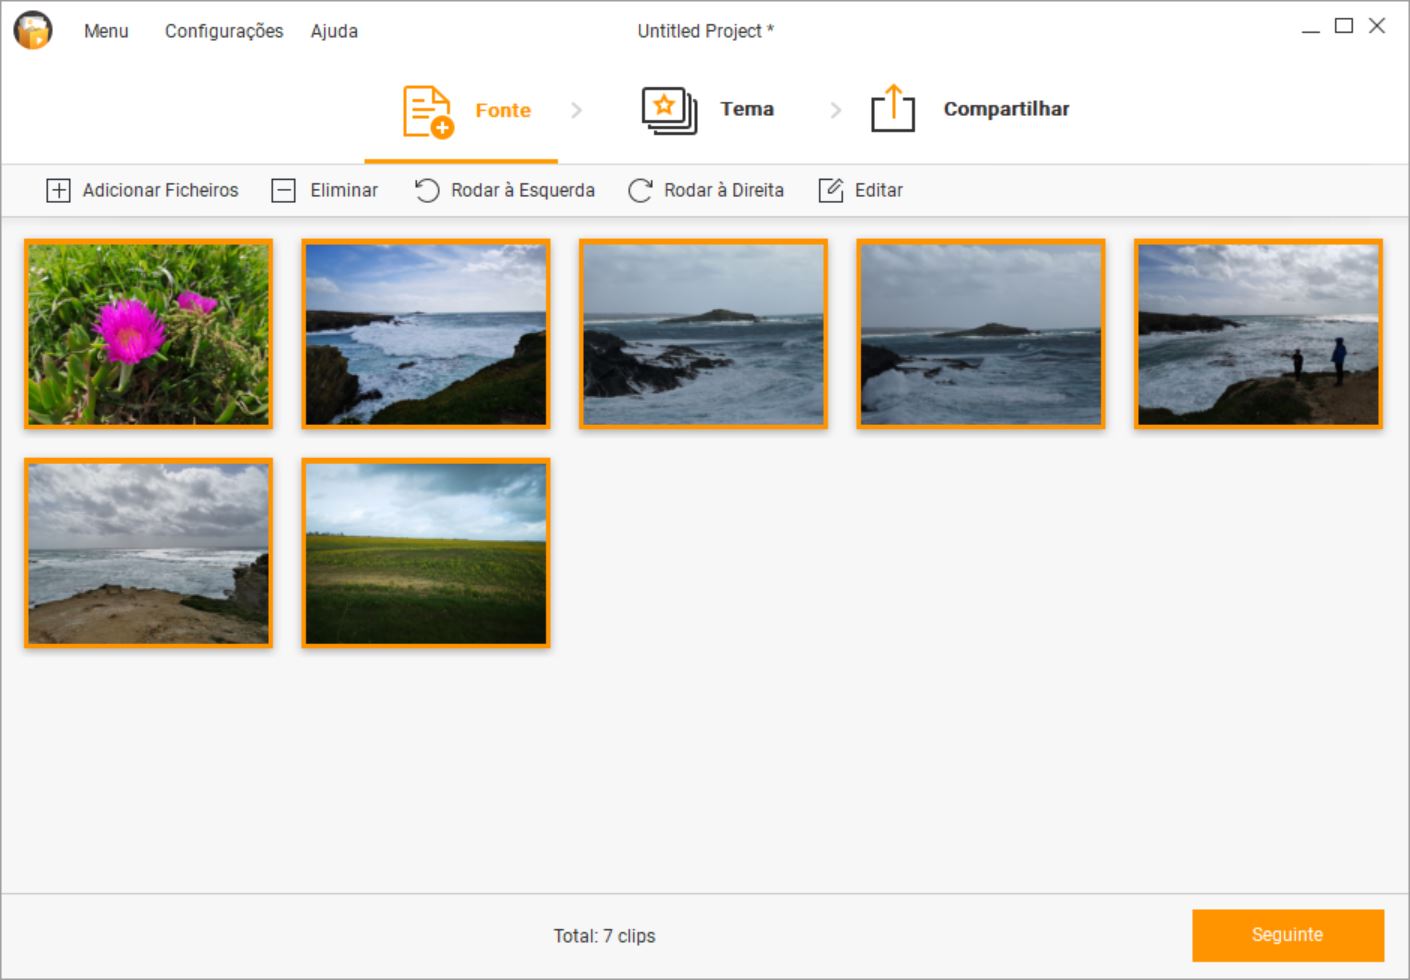Click the Eliminar minus icon

point(284,190)
